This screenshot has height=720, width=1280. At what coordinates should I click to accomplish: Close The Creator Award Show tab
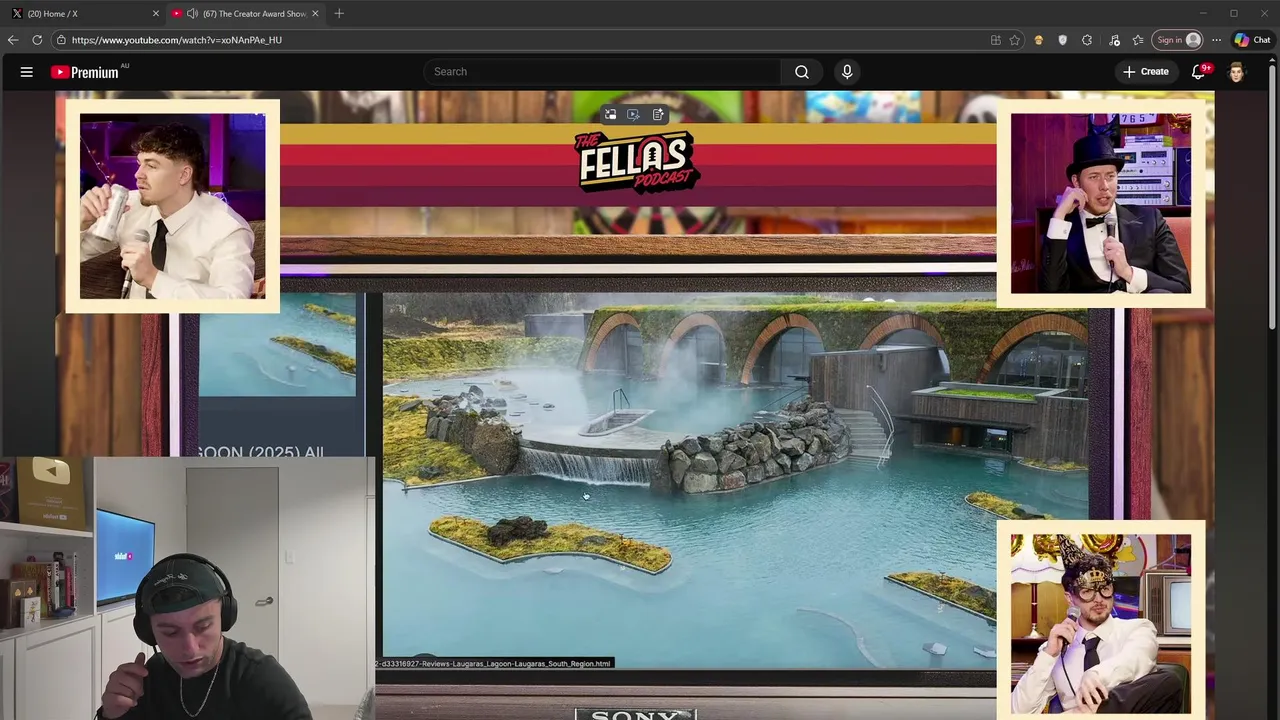(315, 13)
